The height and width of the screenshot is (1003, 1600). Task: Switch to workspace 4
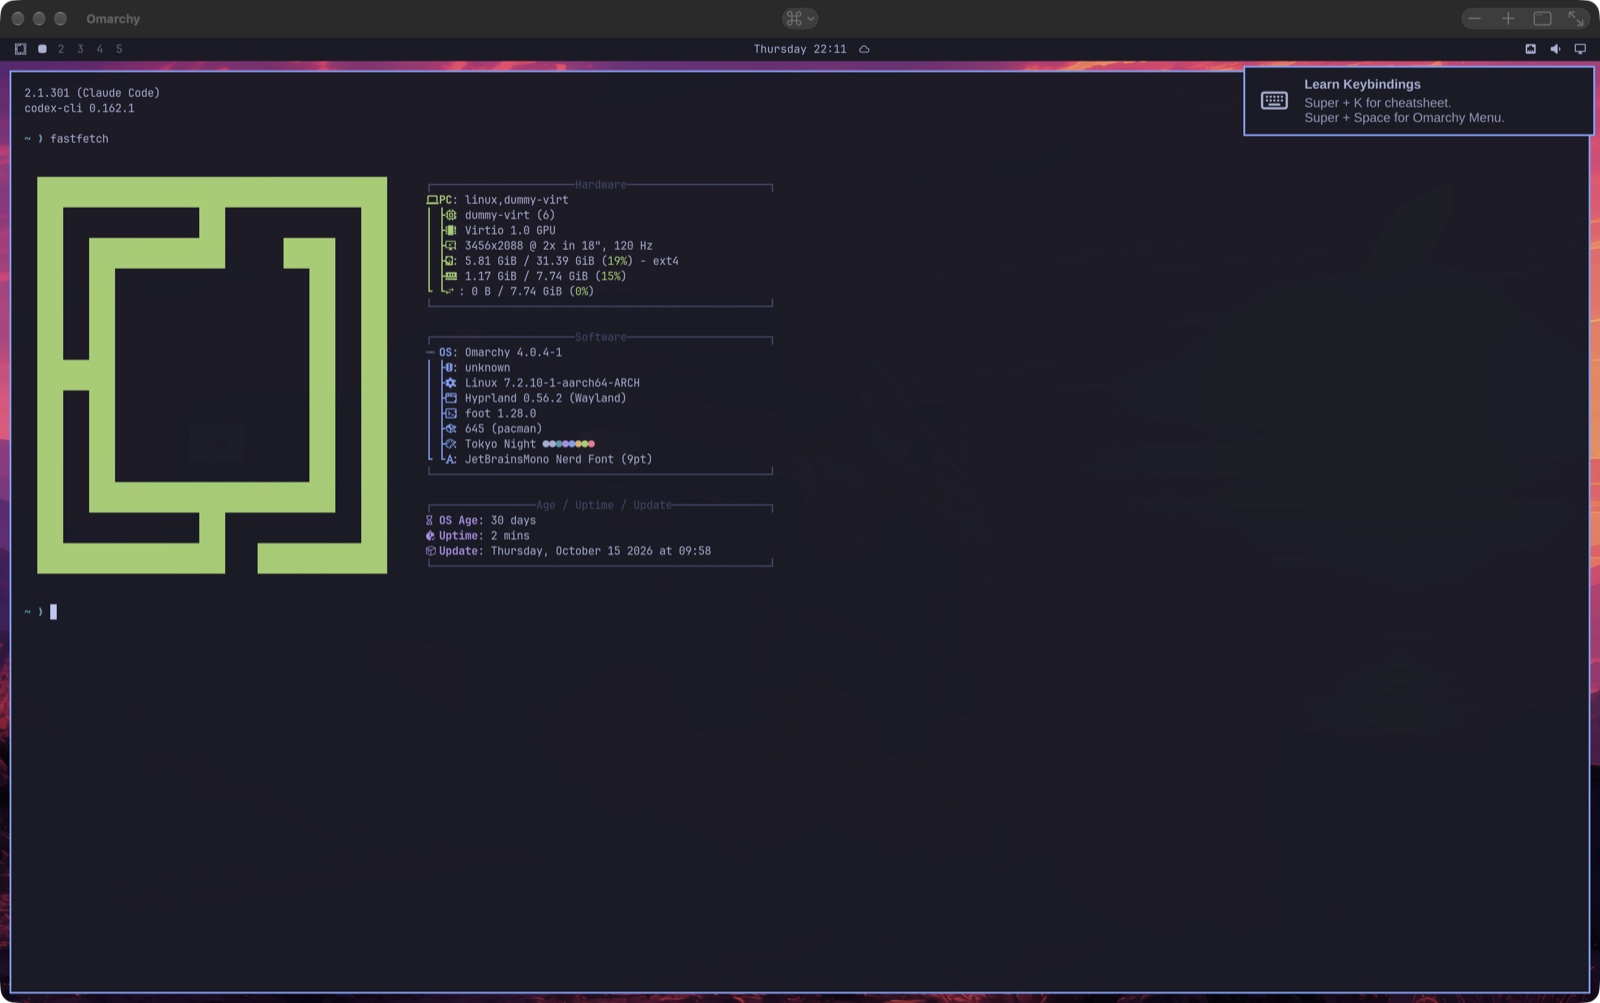[100, 49]
